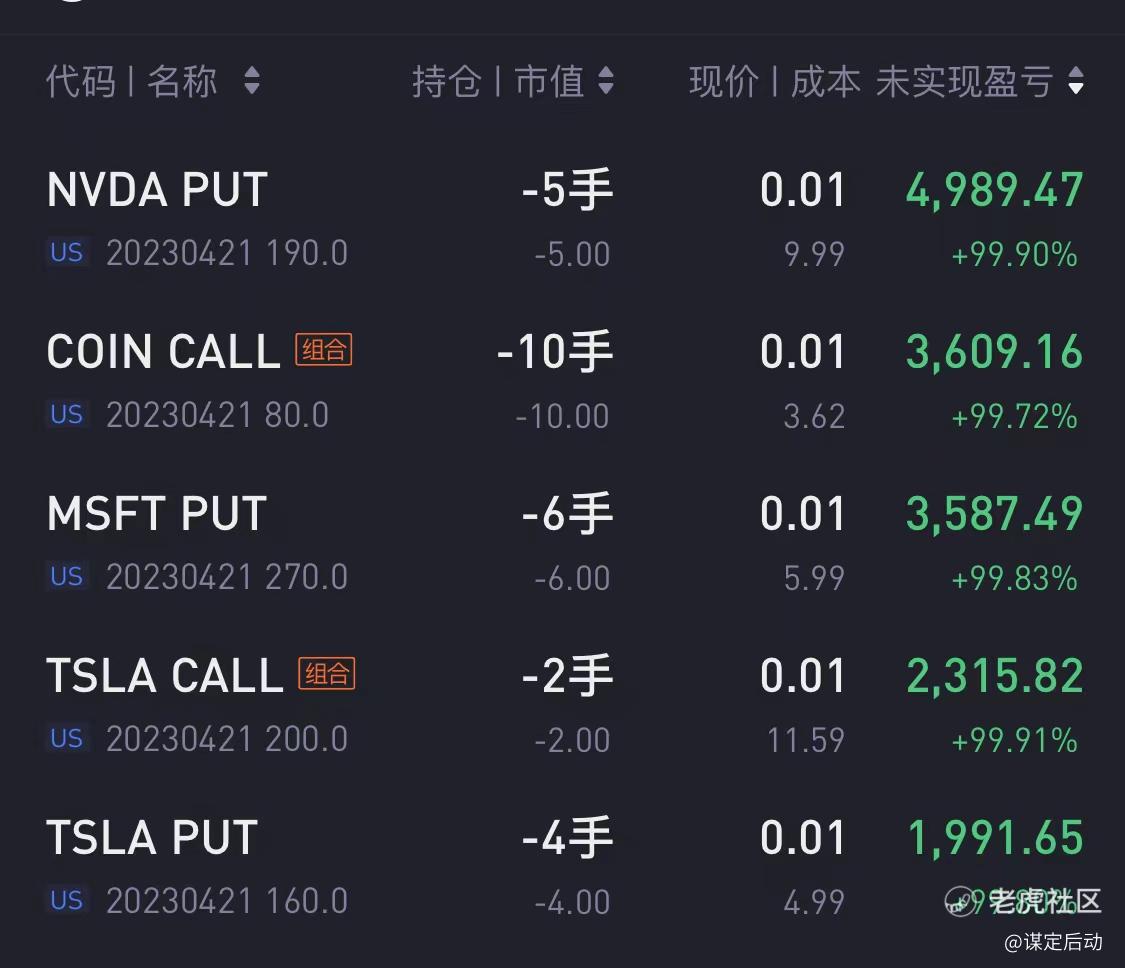This screenshot has height=968, width=1125.
Task: Open COIN CALL 20230421 80.0 details
Action: pos(562,380)
